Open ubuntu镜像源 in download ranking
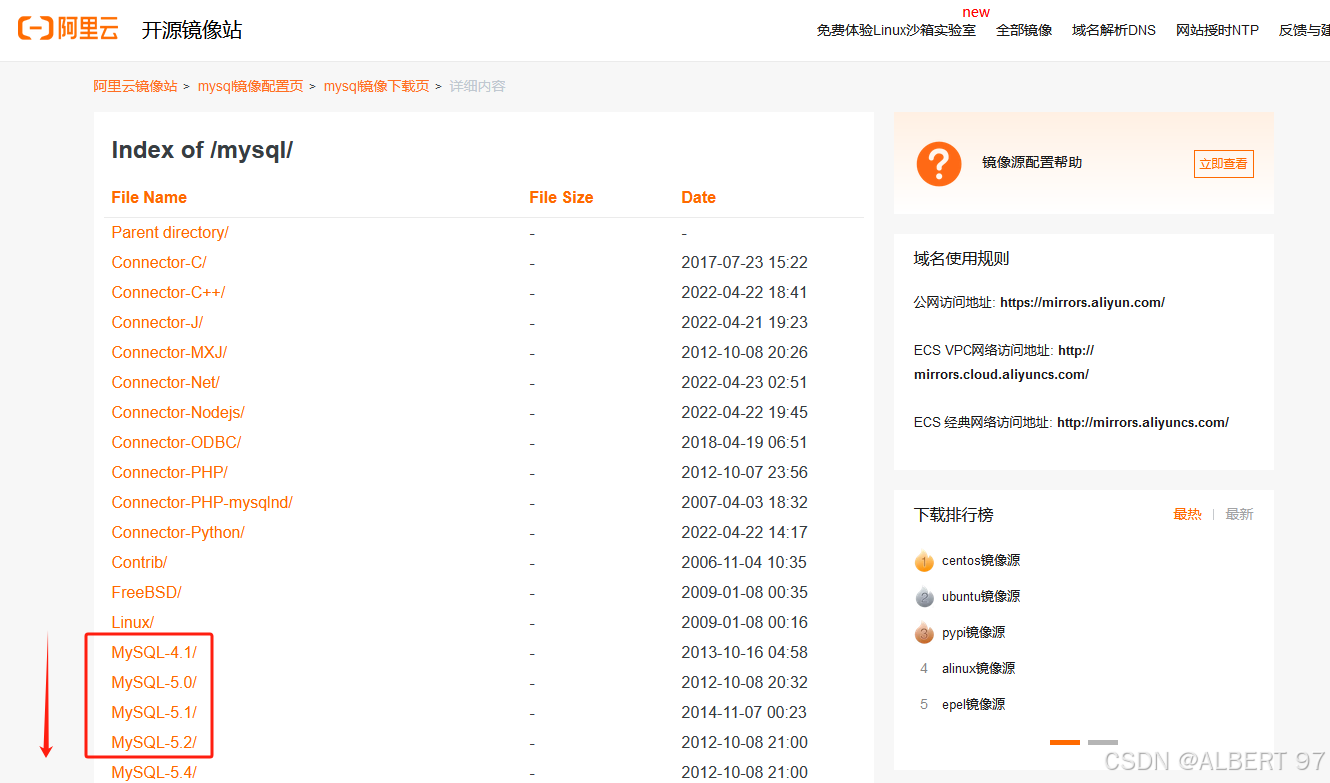The image size is (1330, 783). [x=981, y=596]
